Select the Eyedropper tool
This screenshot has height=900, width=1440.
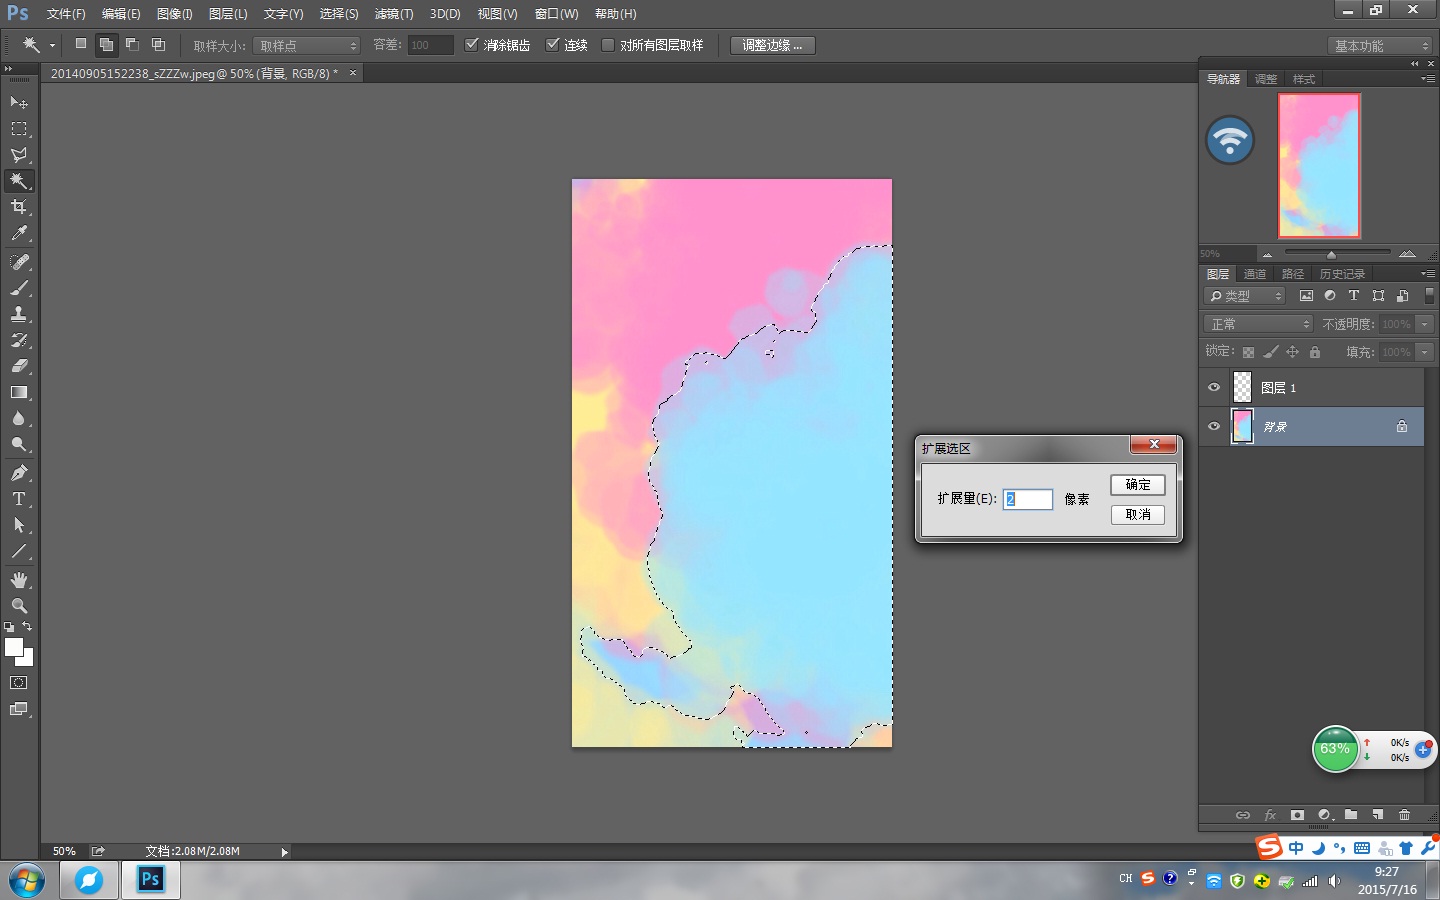coord(19,233)
